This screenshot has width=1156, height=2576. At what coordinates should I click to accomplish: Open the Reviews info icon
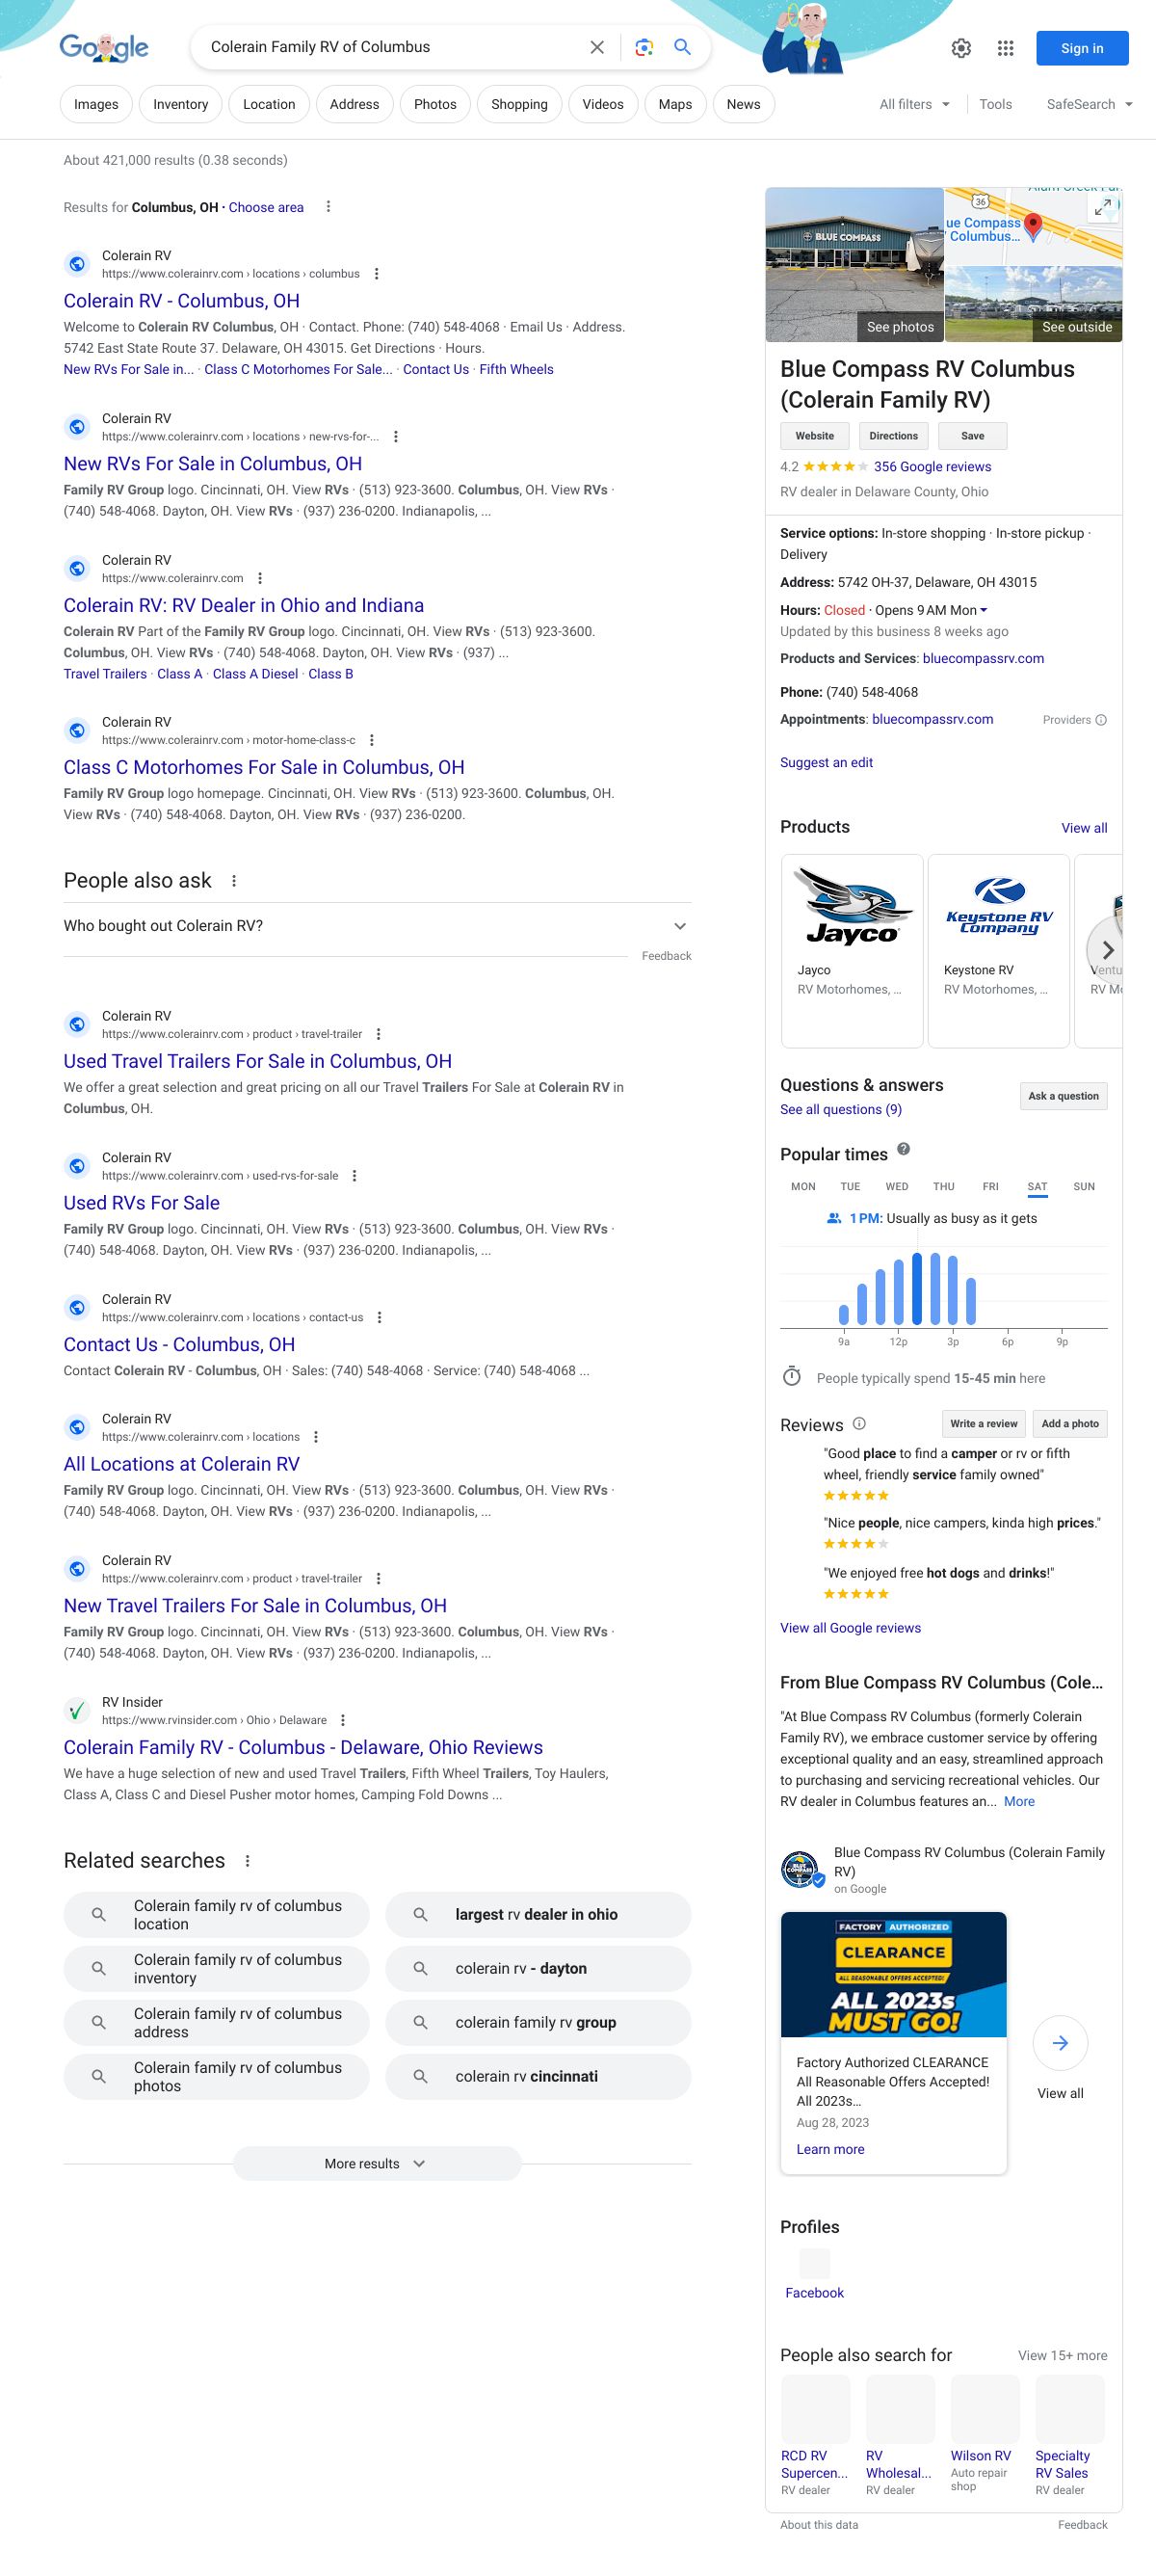point(859,1424)
